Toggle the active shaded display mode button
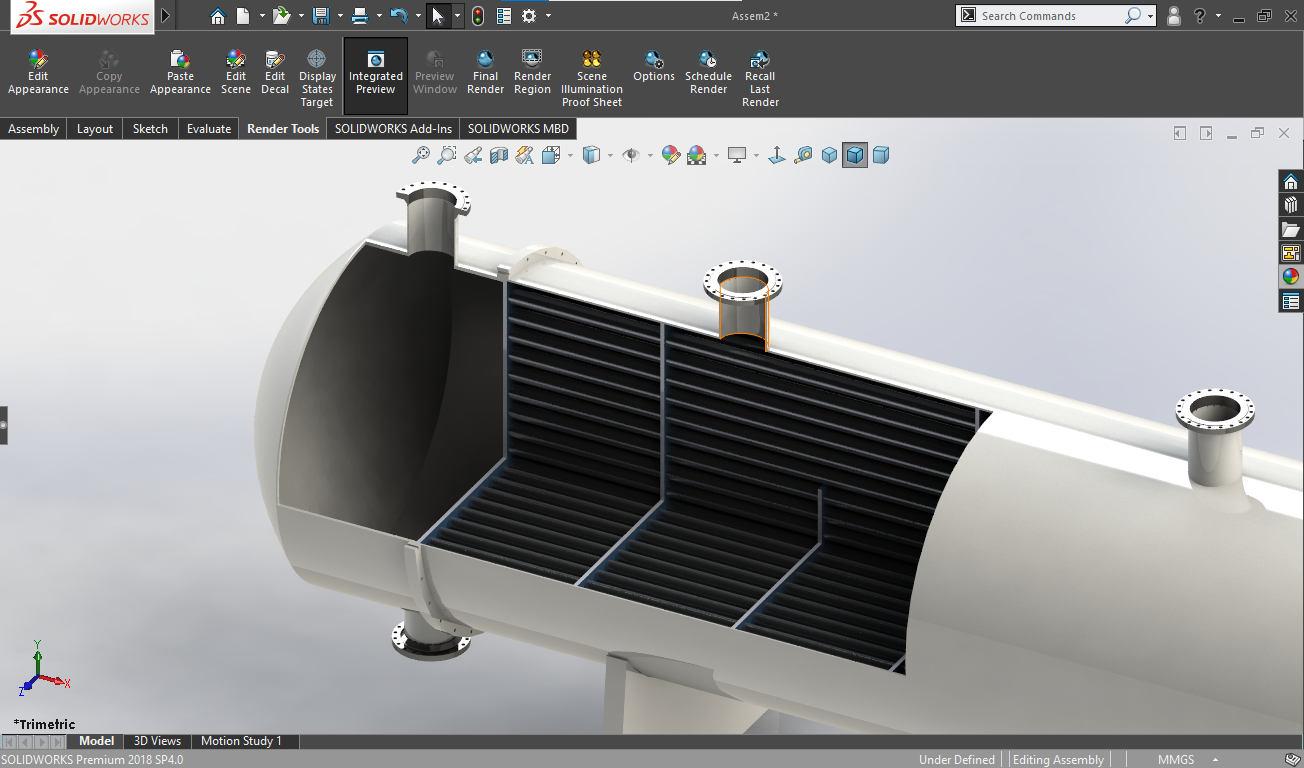Screen dimensions: 1304x768 854,155
